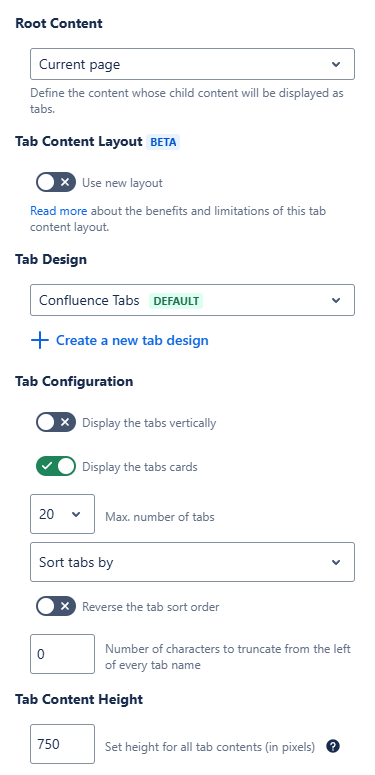Toggle Display the tabs vertically switch
Screen dimensions: 375x775
tap(56, 423)
